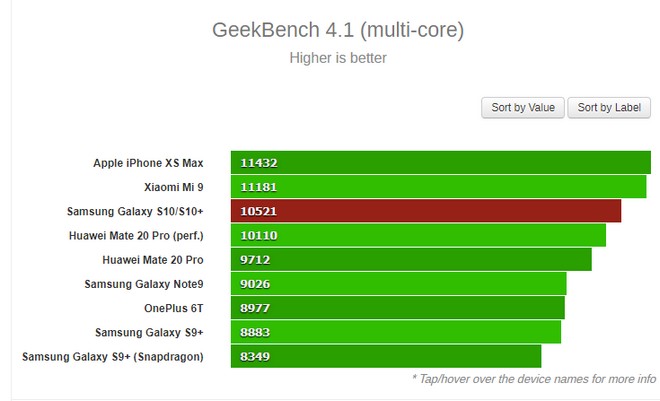
Task: Select the Apple iPhone XS Max label
Action: tap(148, 162)
